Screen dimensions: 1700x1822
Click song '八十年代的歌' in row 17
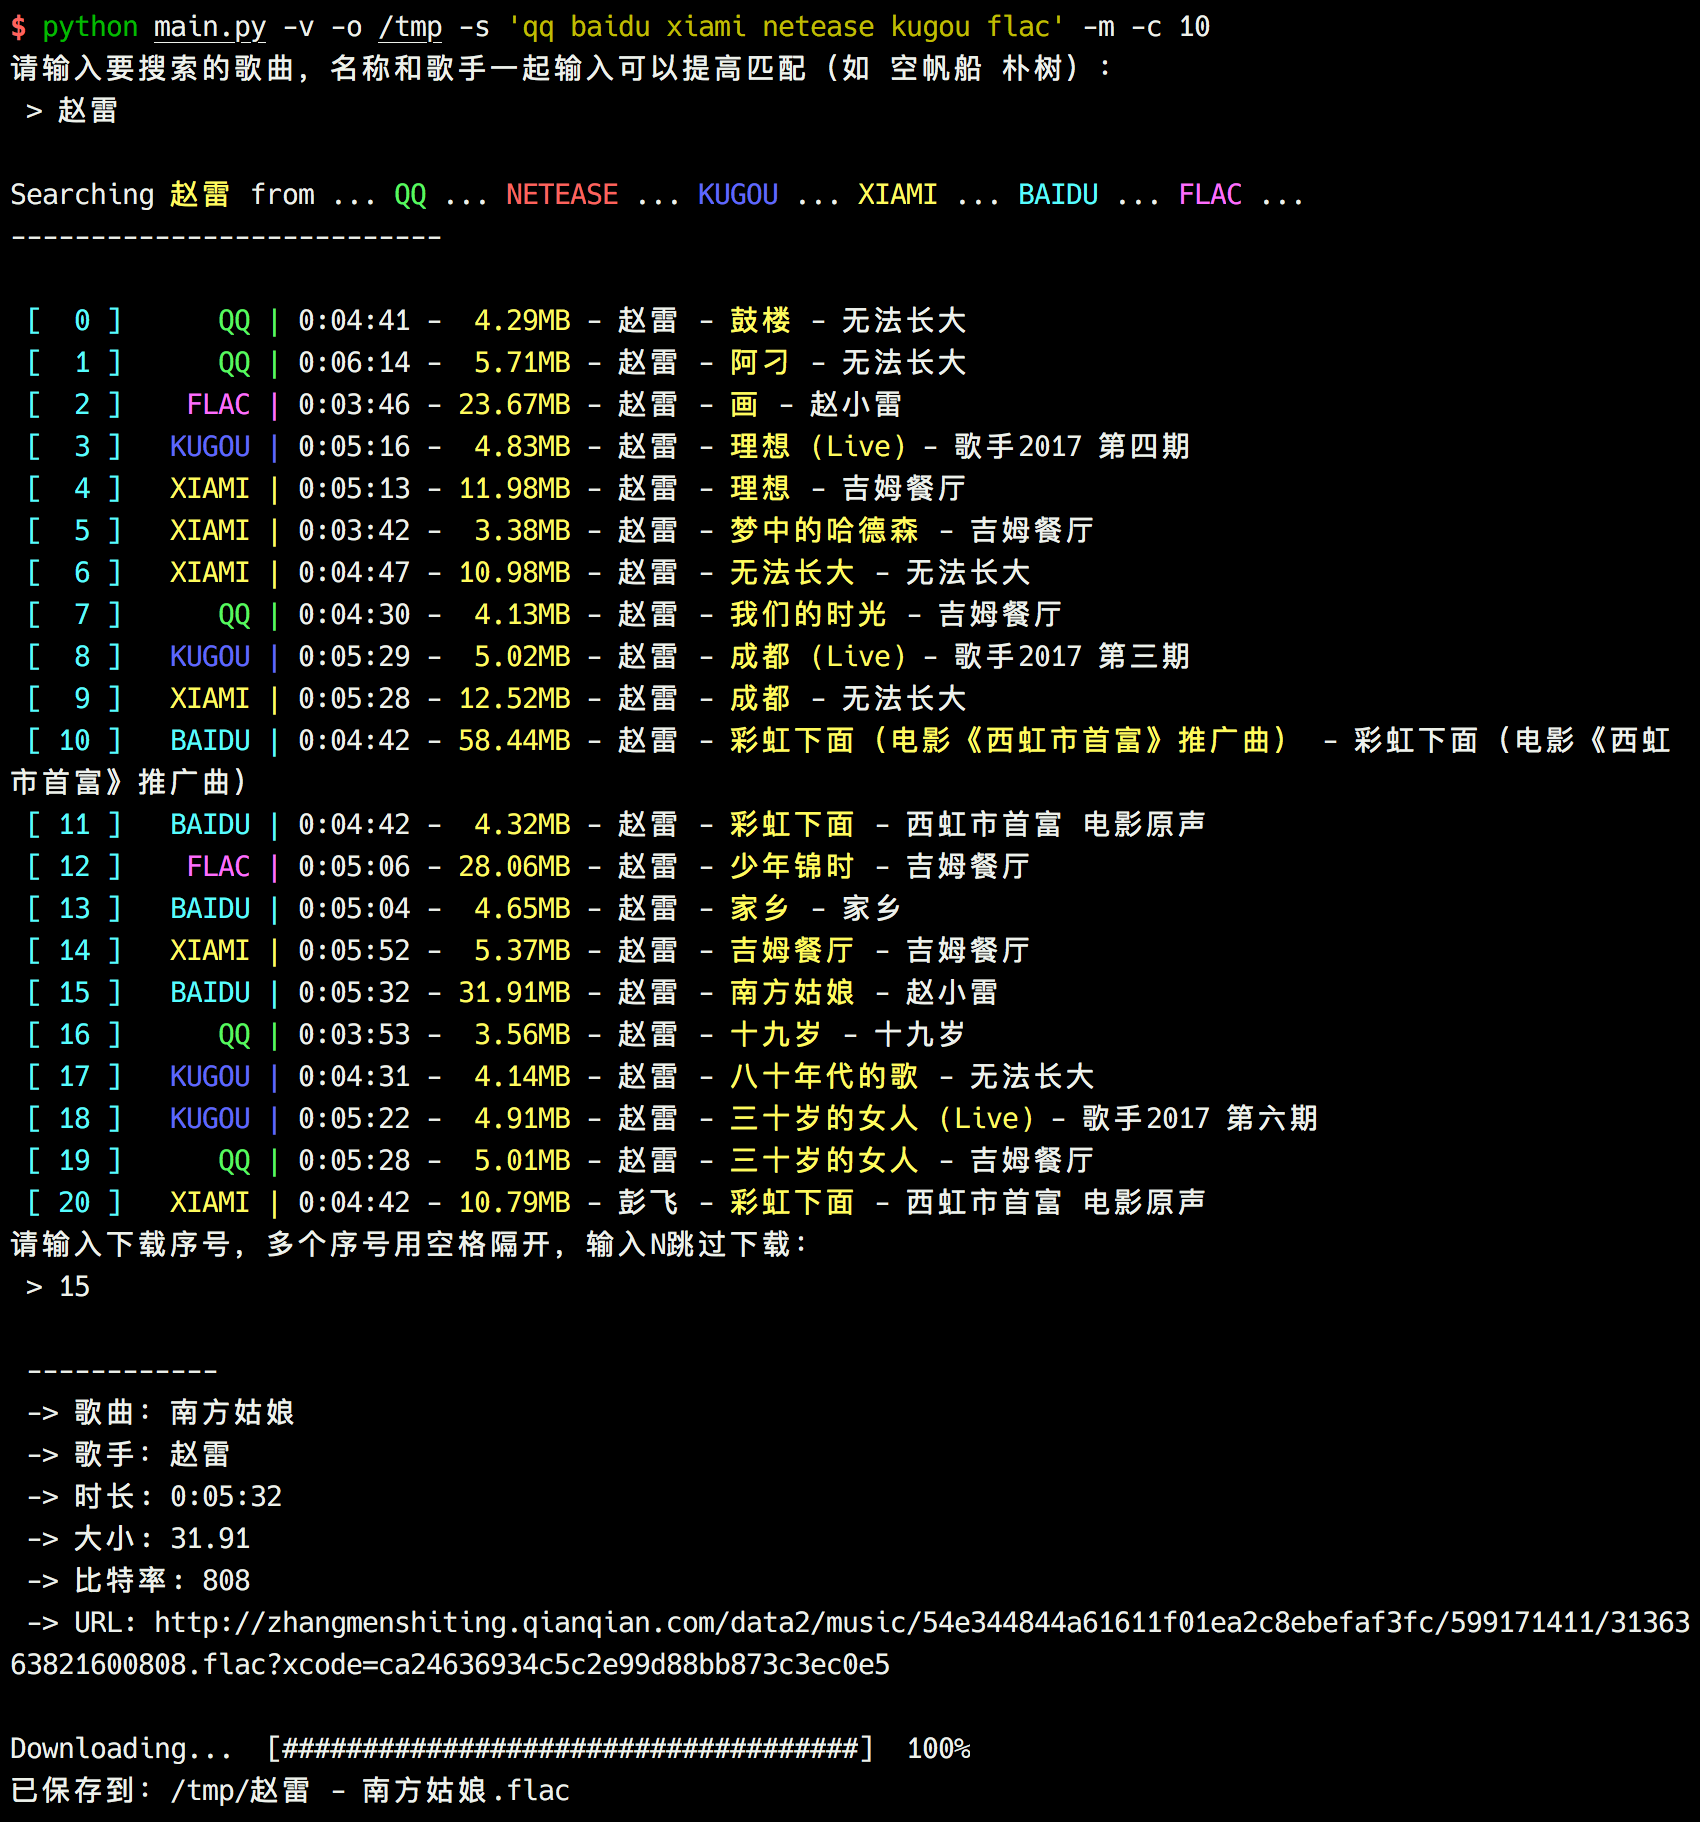tap(824, 1076)
